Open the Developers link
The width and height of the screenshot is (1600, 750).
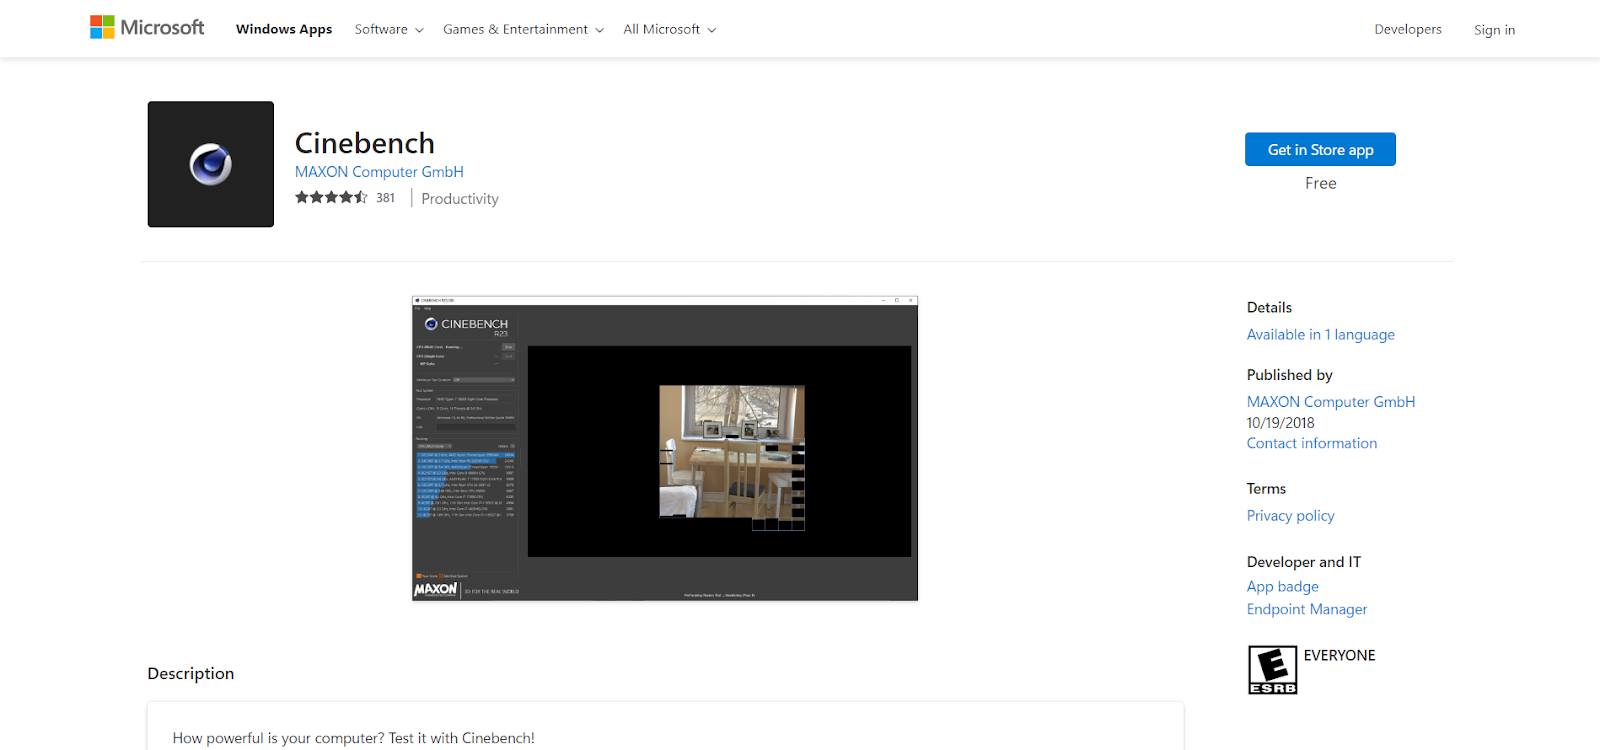pyautogui.click(x=1408, y=29)
